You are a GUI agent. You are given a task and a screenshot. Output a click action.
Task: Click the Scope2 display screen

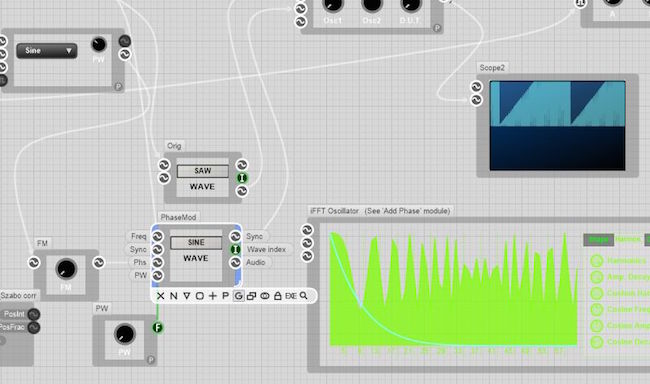point(558,125)
